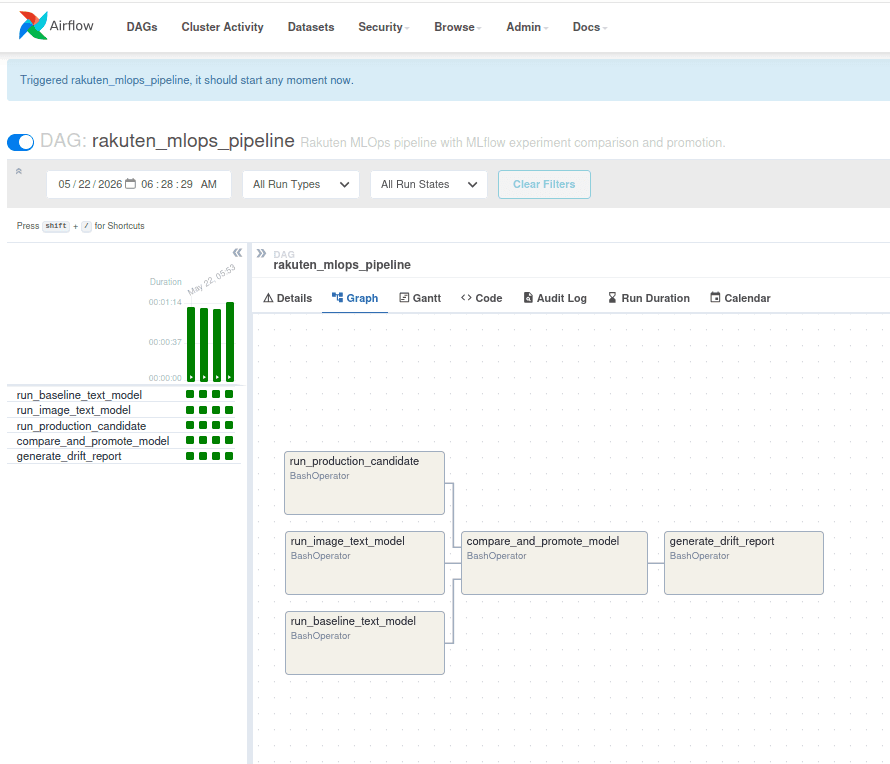The height and width of the screenshot is (764, 890).
Task: Click last run status square for generate_drift_report
Action: pyautogui.click(x=229, y=456)
